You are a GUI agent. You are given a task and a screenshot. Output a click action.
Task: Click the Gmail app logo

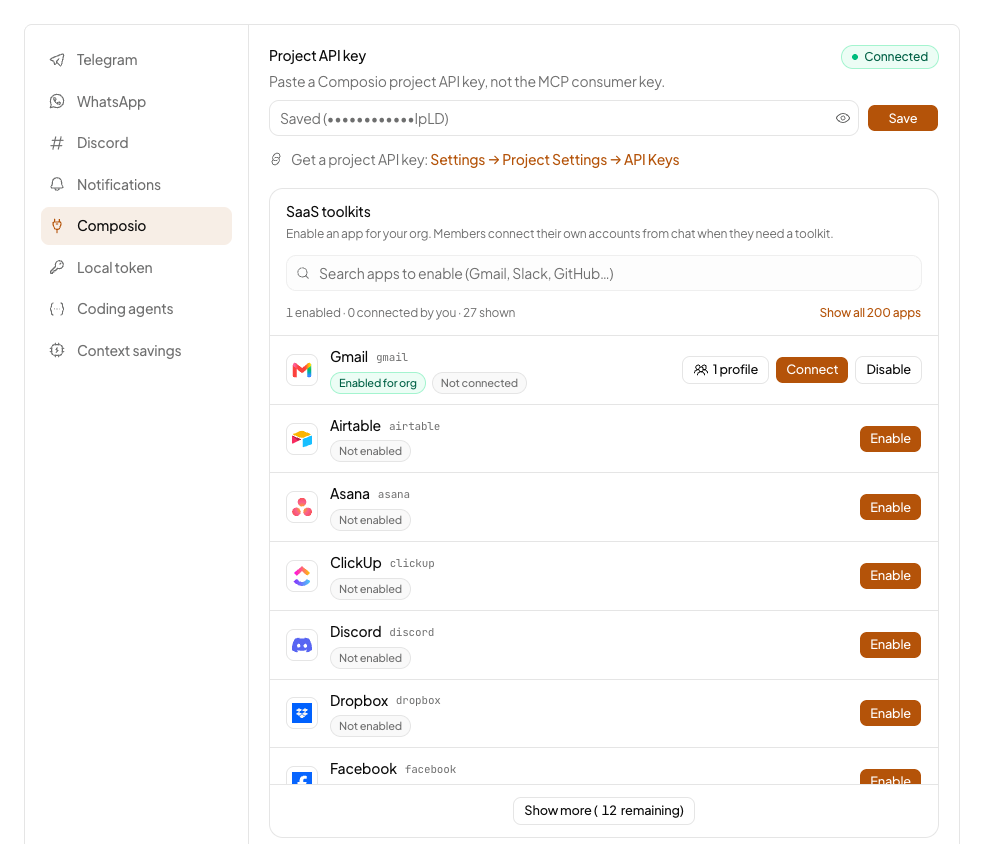[302, 370]
